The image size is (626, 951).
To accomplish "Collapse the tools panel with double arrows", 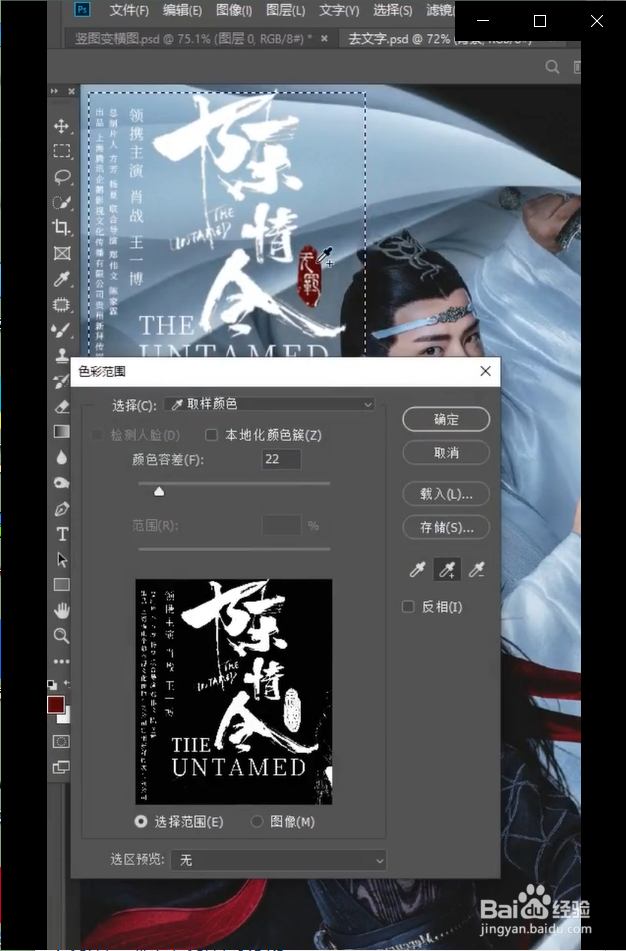I will click(55, 91).
